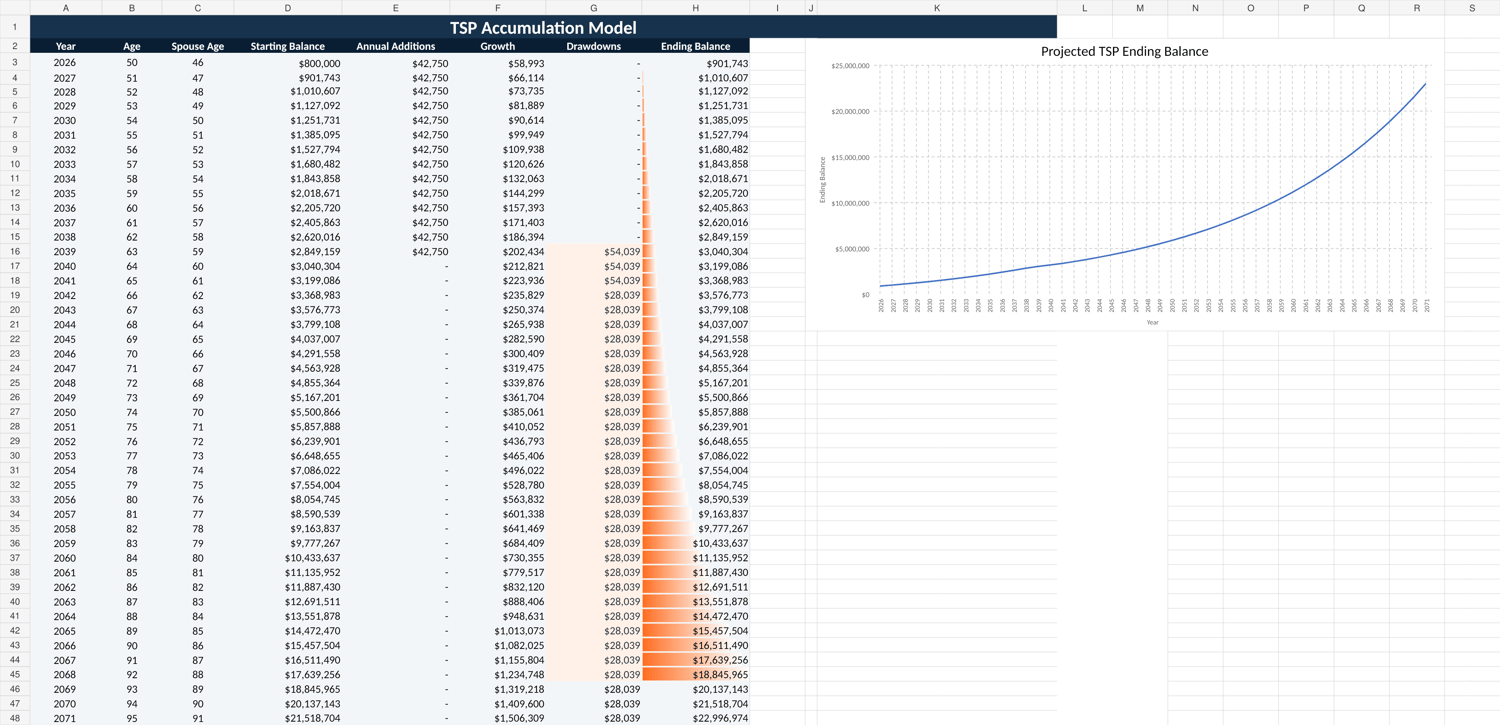The height and width of the screenshot is (725, 1500).
Task: Select growth value $90,614
Action: [x=498, y=121]
